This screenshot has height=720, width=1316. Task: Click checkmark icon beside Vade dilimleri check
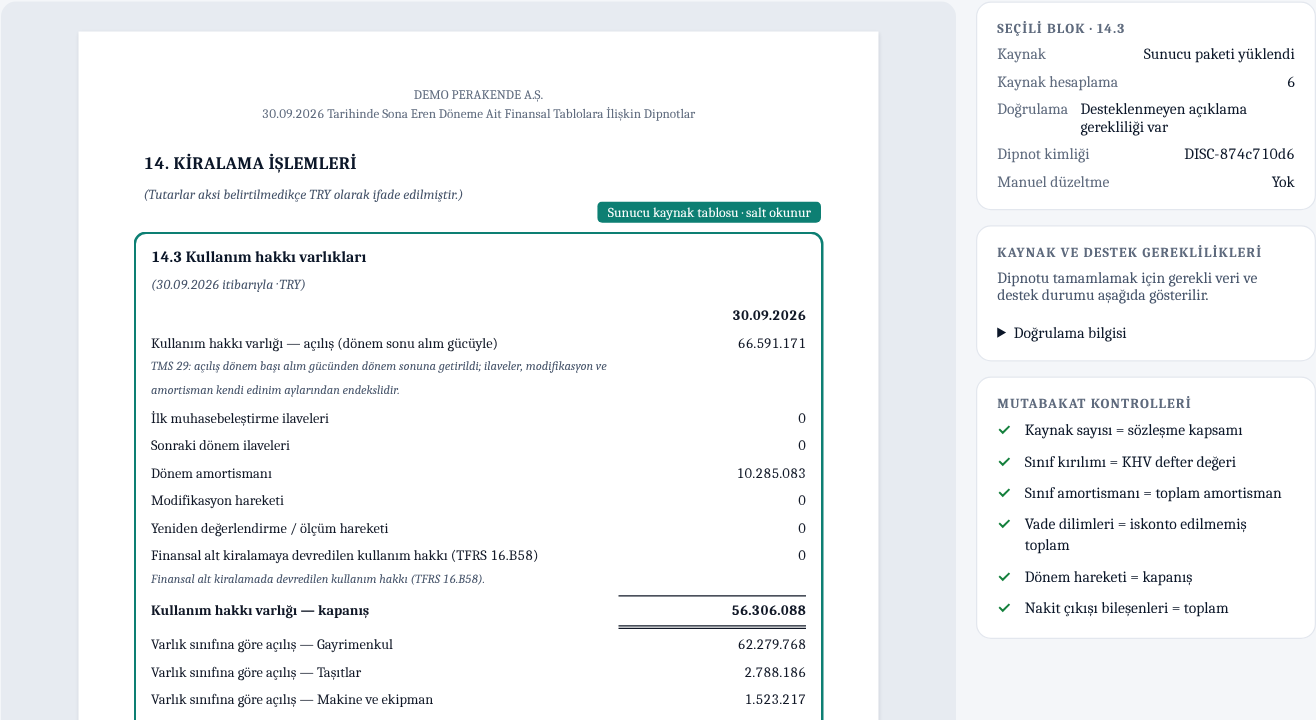pos(1004,524)
